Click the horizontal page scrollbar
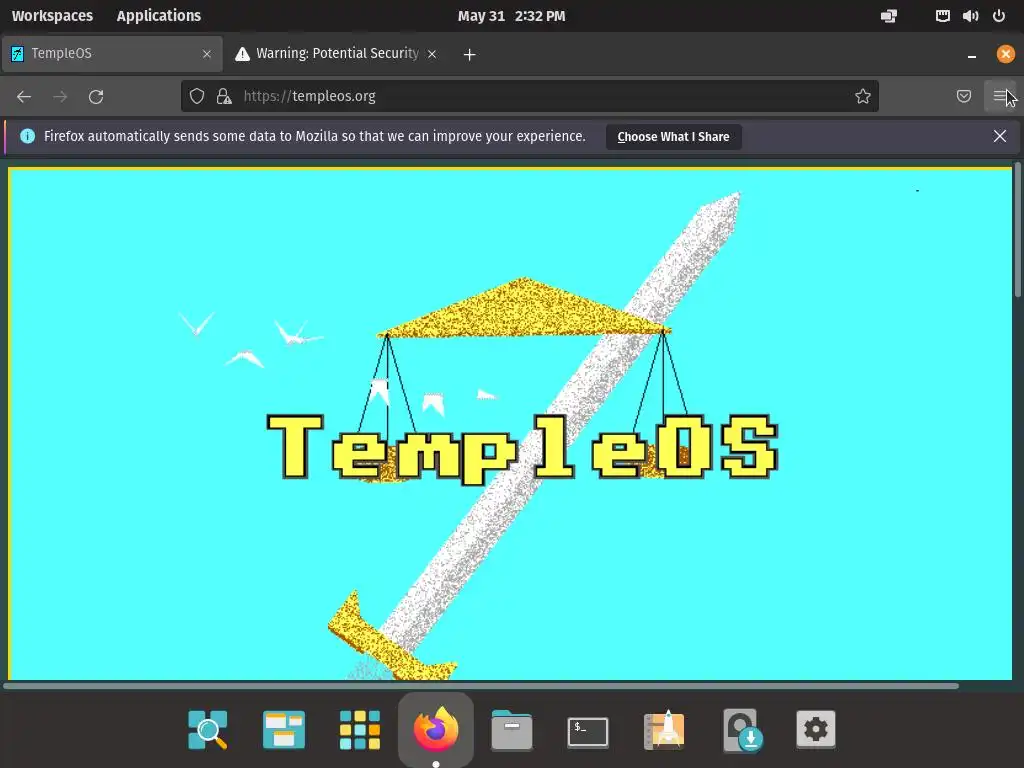1024x768 pixels. click(x=481, y=686)
